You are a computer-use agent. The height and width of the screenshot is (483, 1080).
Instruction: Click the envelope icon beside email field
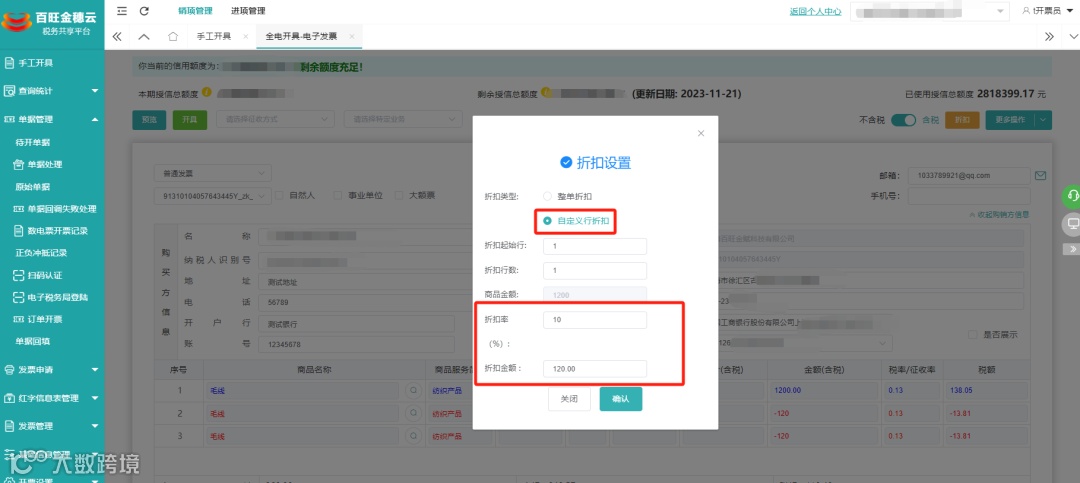click(1040, 176)
